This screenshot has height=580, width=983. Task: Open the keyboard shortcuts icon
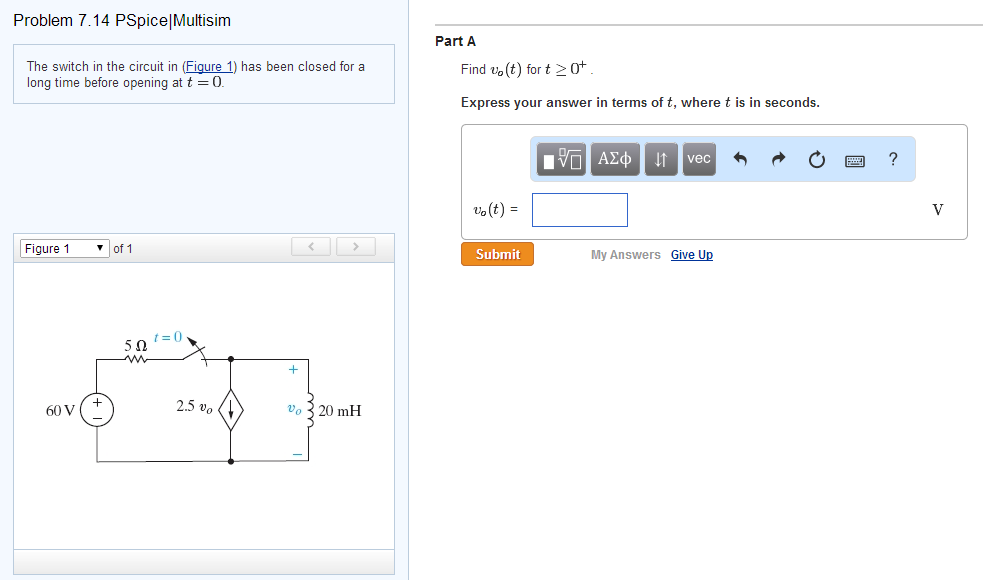click(x=854, y=158)
